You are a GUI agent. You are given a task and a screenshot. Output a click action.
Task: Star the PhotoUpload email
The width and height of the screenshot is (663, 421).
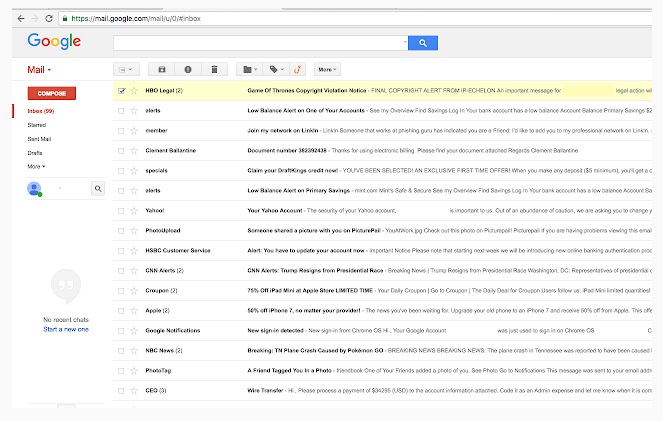[x=134, y=231]
